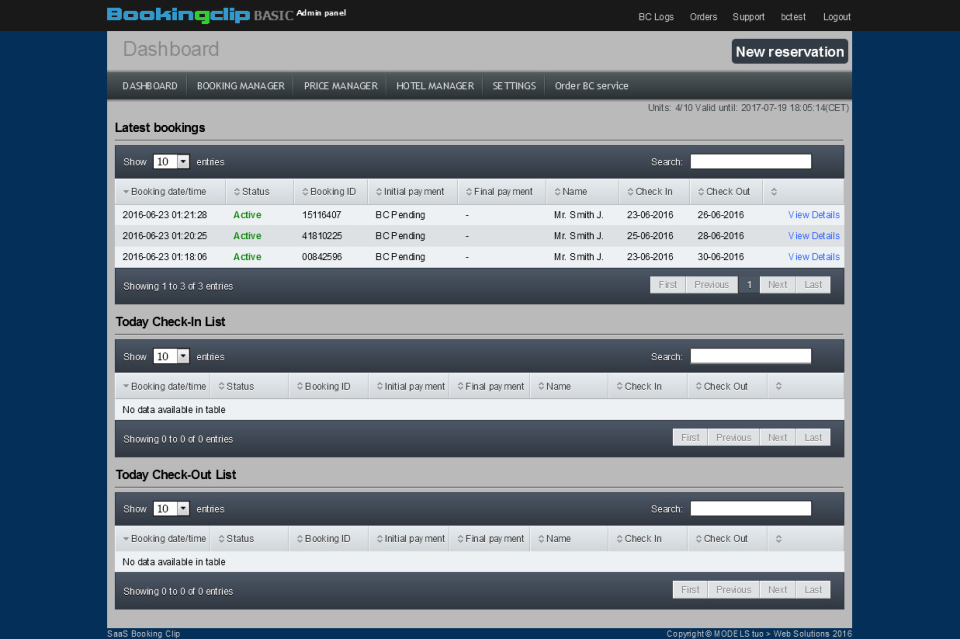Screen dimensions: 960x639
Task: View details of booking 15116407
Action: (x=813, y=215)
